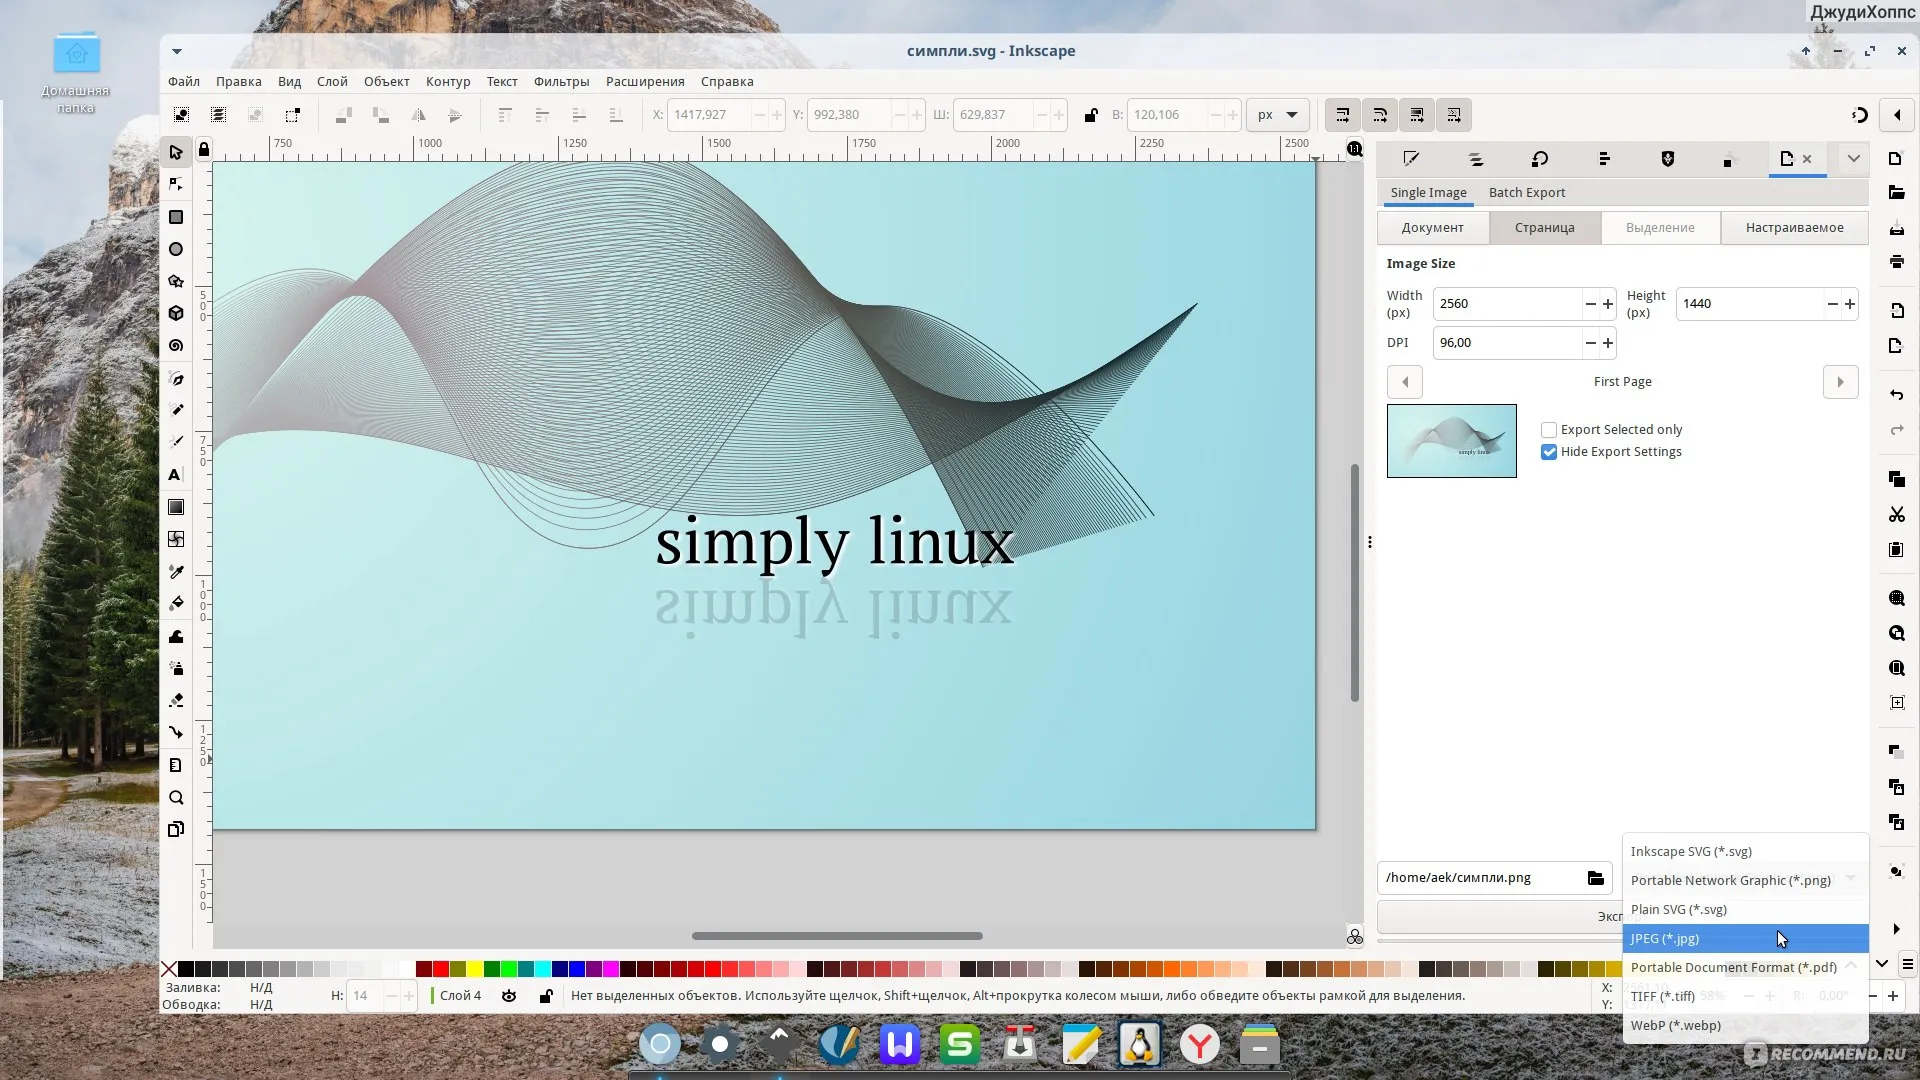Pick the red color swatch in palette
This screenshot has height=1080, width=1920.
(441, 968)
